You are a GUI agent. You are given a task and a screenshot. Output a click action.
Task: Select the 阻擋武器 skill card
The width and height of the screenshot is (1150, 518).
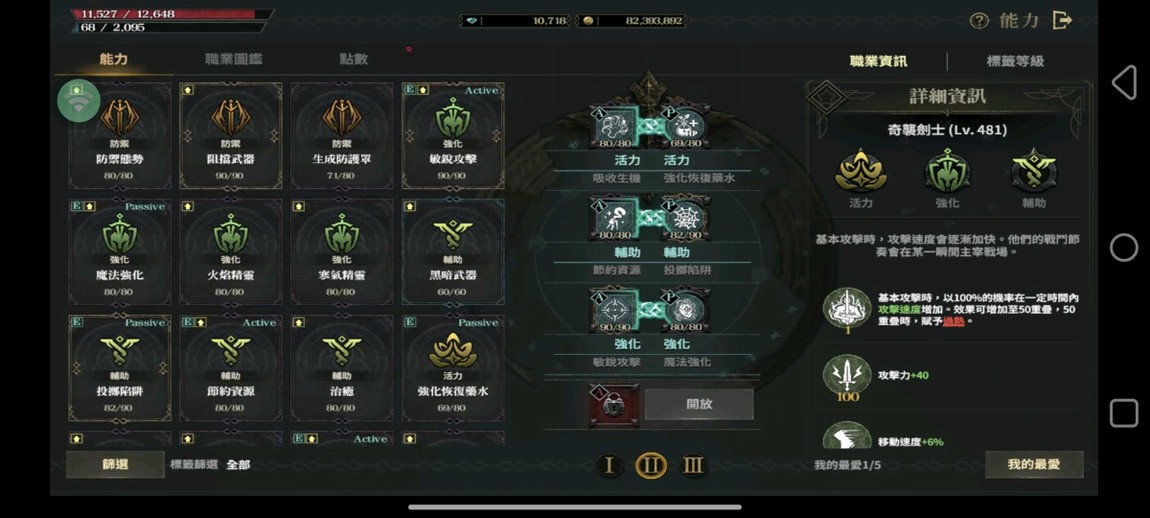(x=230, y=136)
